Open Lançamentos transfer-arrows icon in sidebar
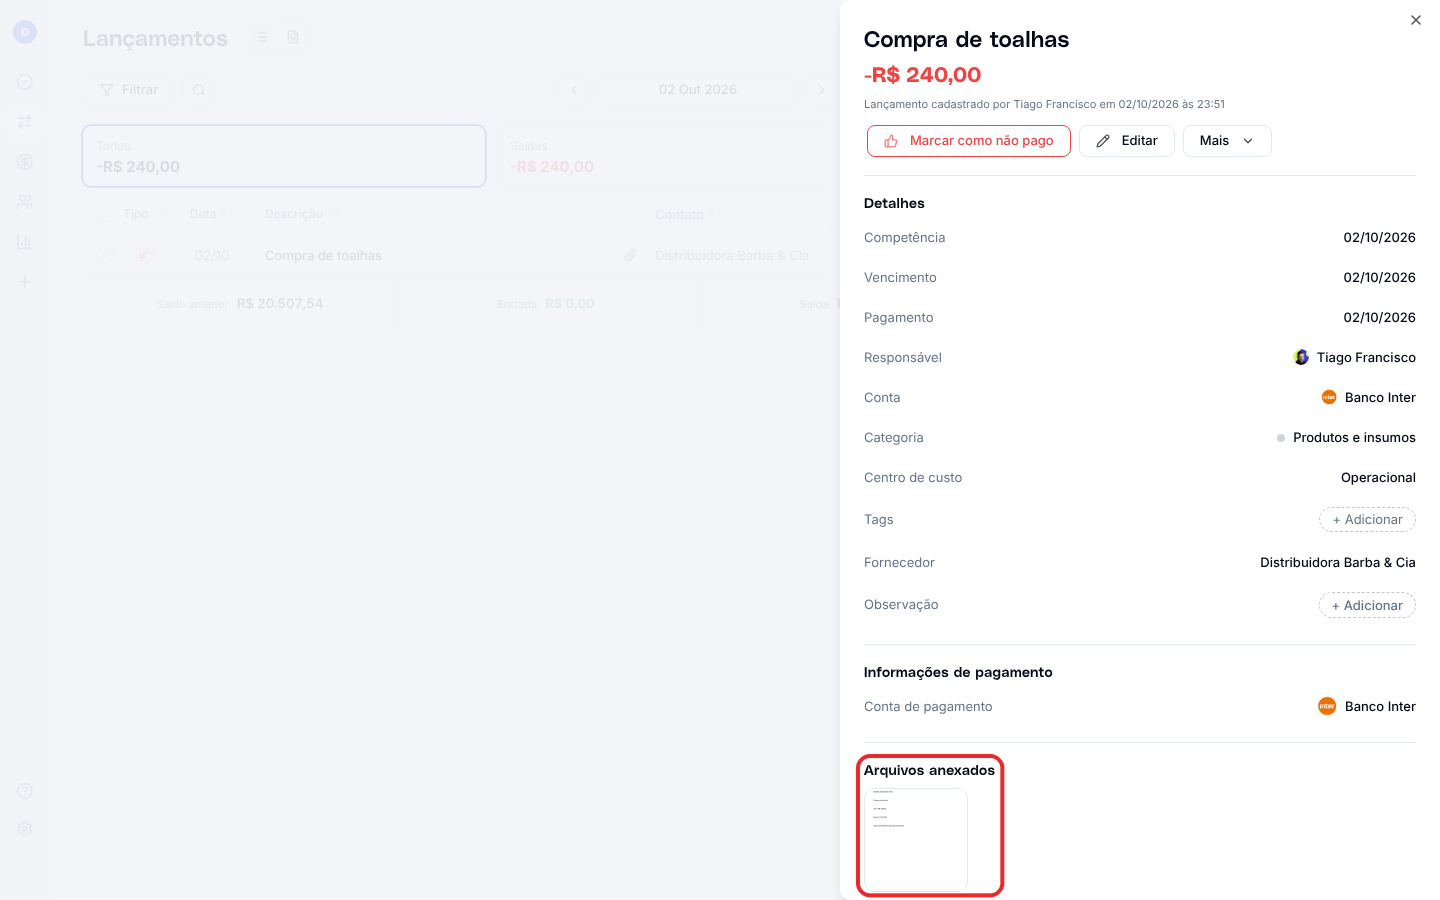The height and width of the screenshot is (900, 1440). pos(25,122)
